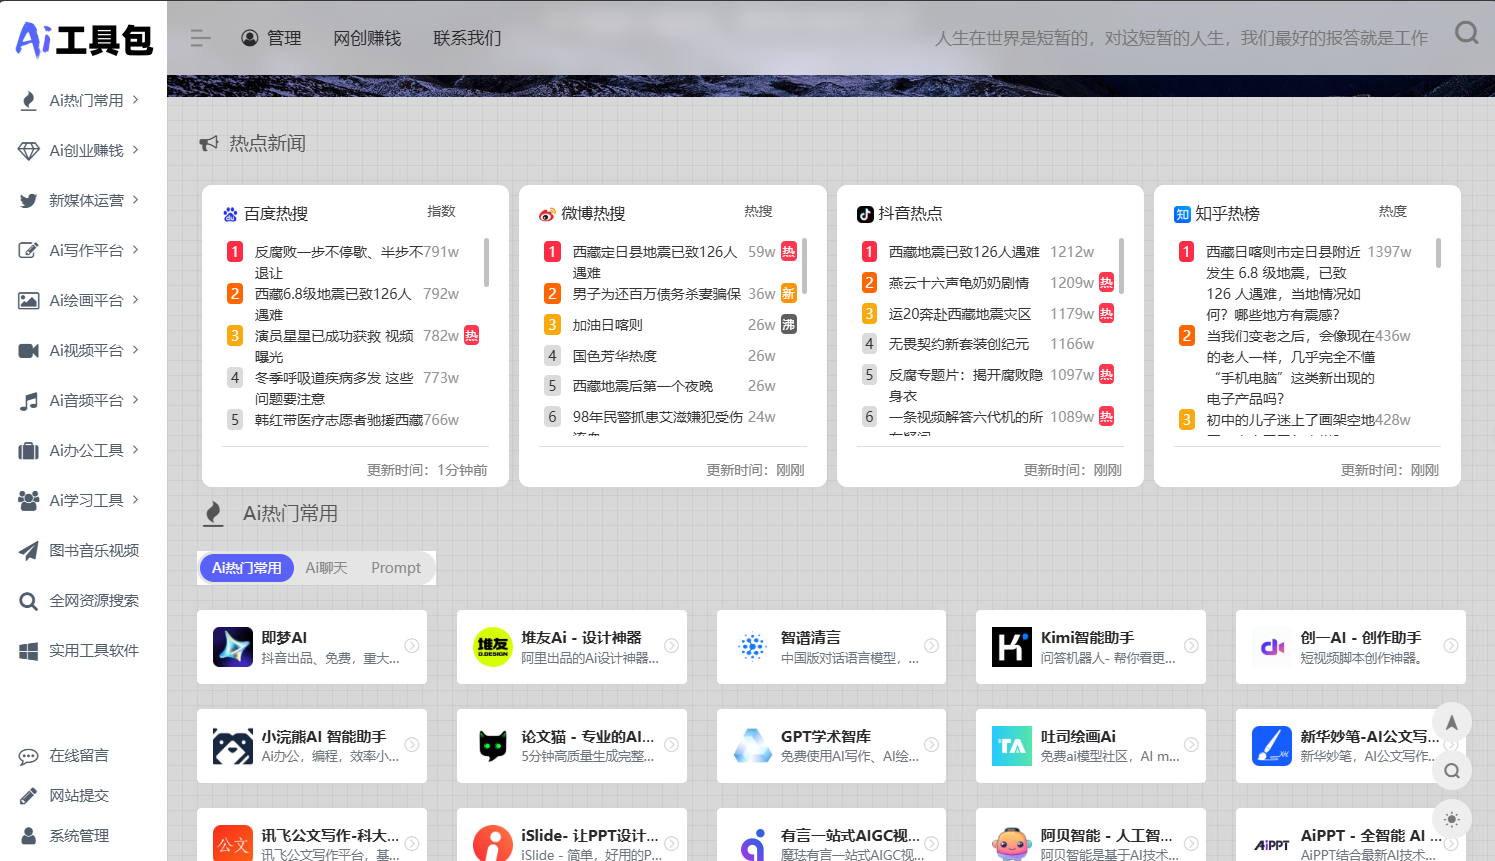
Task: Click the 堆友Ai design tool icon
Action: 492,647
